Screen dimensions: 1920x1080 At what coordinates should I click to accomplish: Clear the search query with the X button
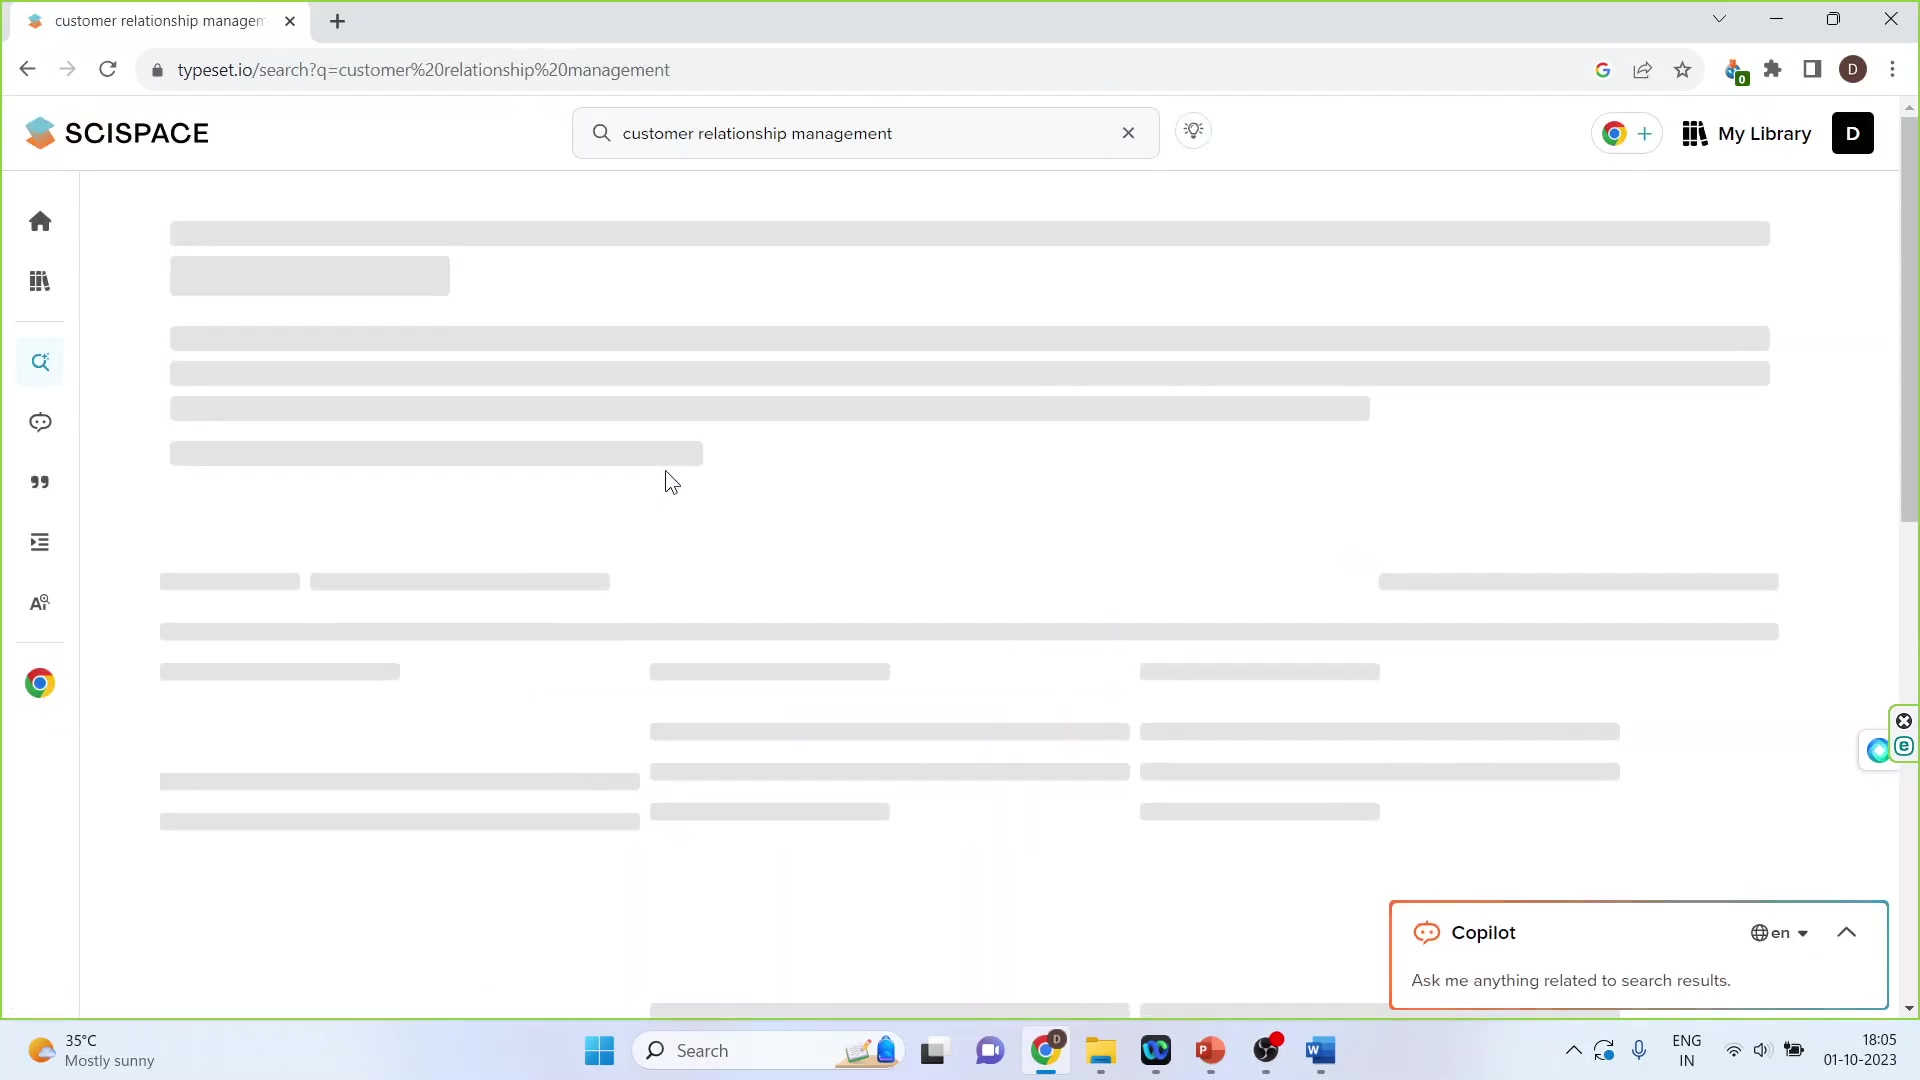pyautogui.click(x=1129, y=132)
